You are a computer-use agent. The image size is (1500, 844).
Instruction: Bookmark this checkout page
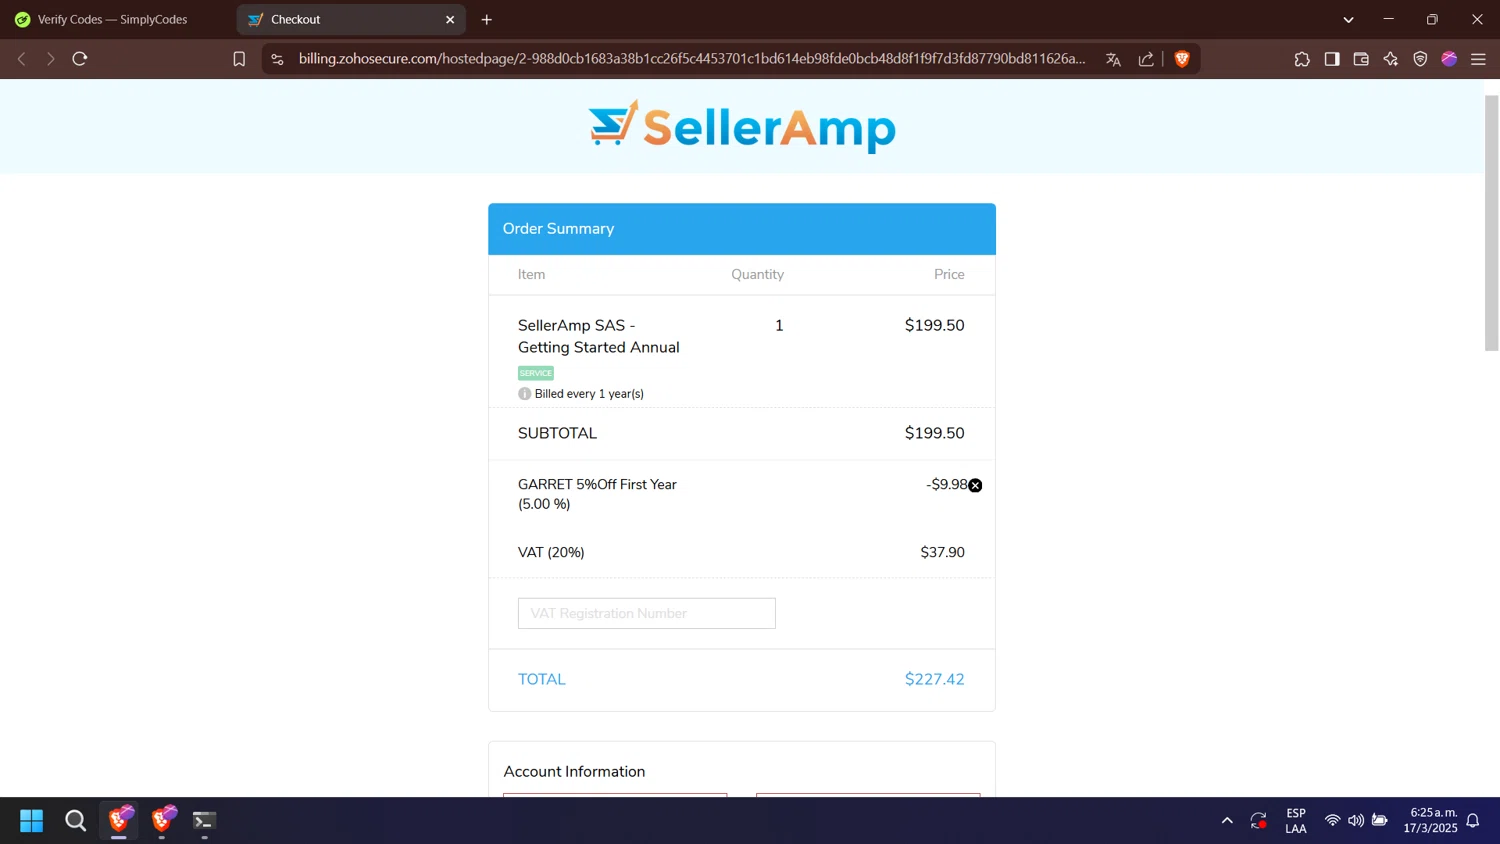click(239, 59)
